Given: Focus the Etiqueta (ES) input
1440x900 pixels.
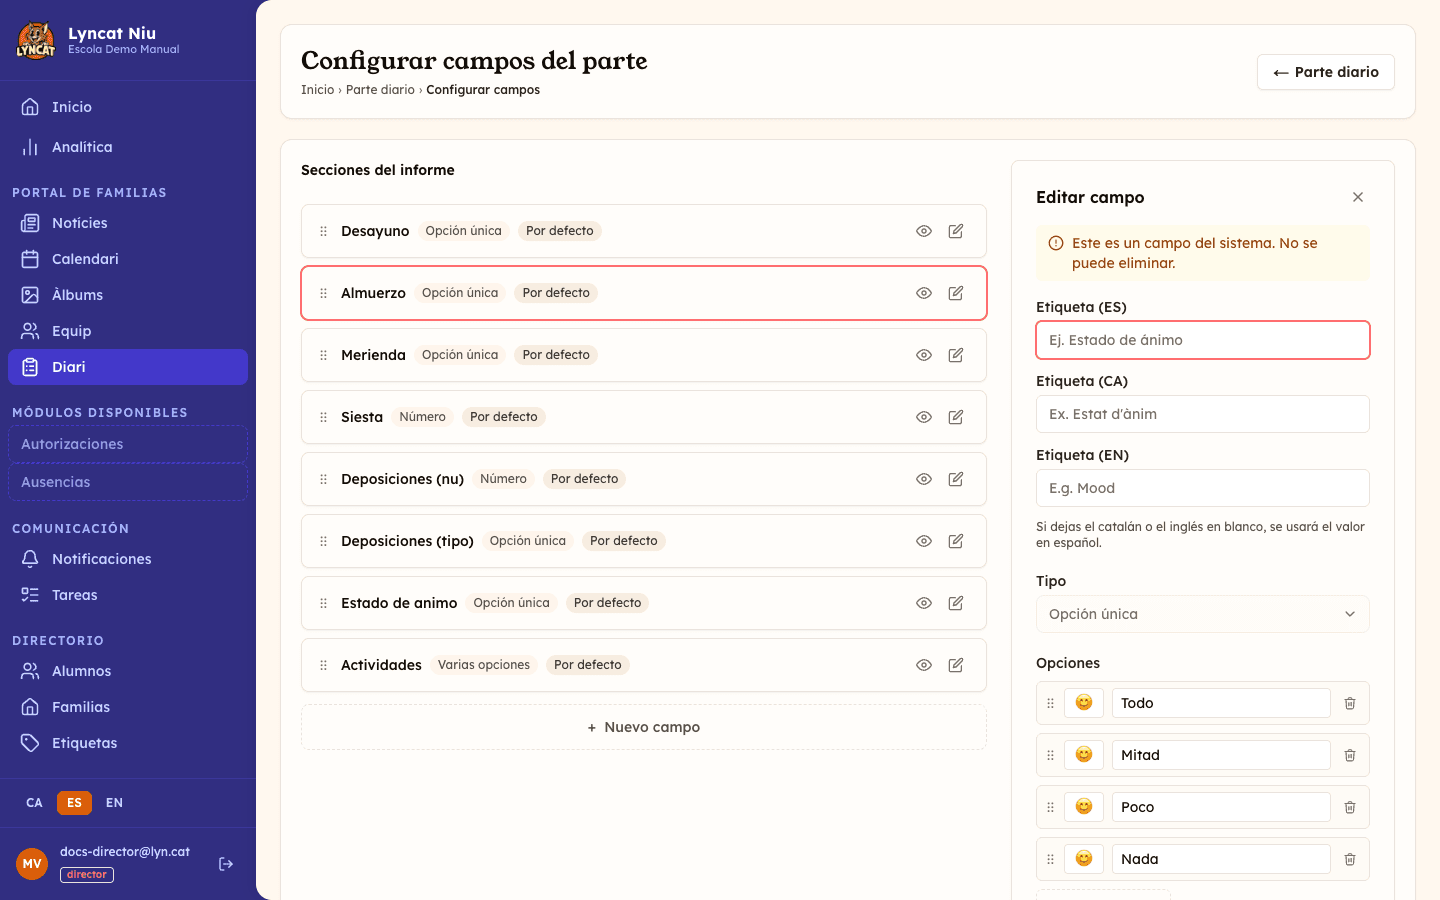Looking at the screenshot, I should coord(1203,340).
